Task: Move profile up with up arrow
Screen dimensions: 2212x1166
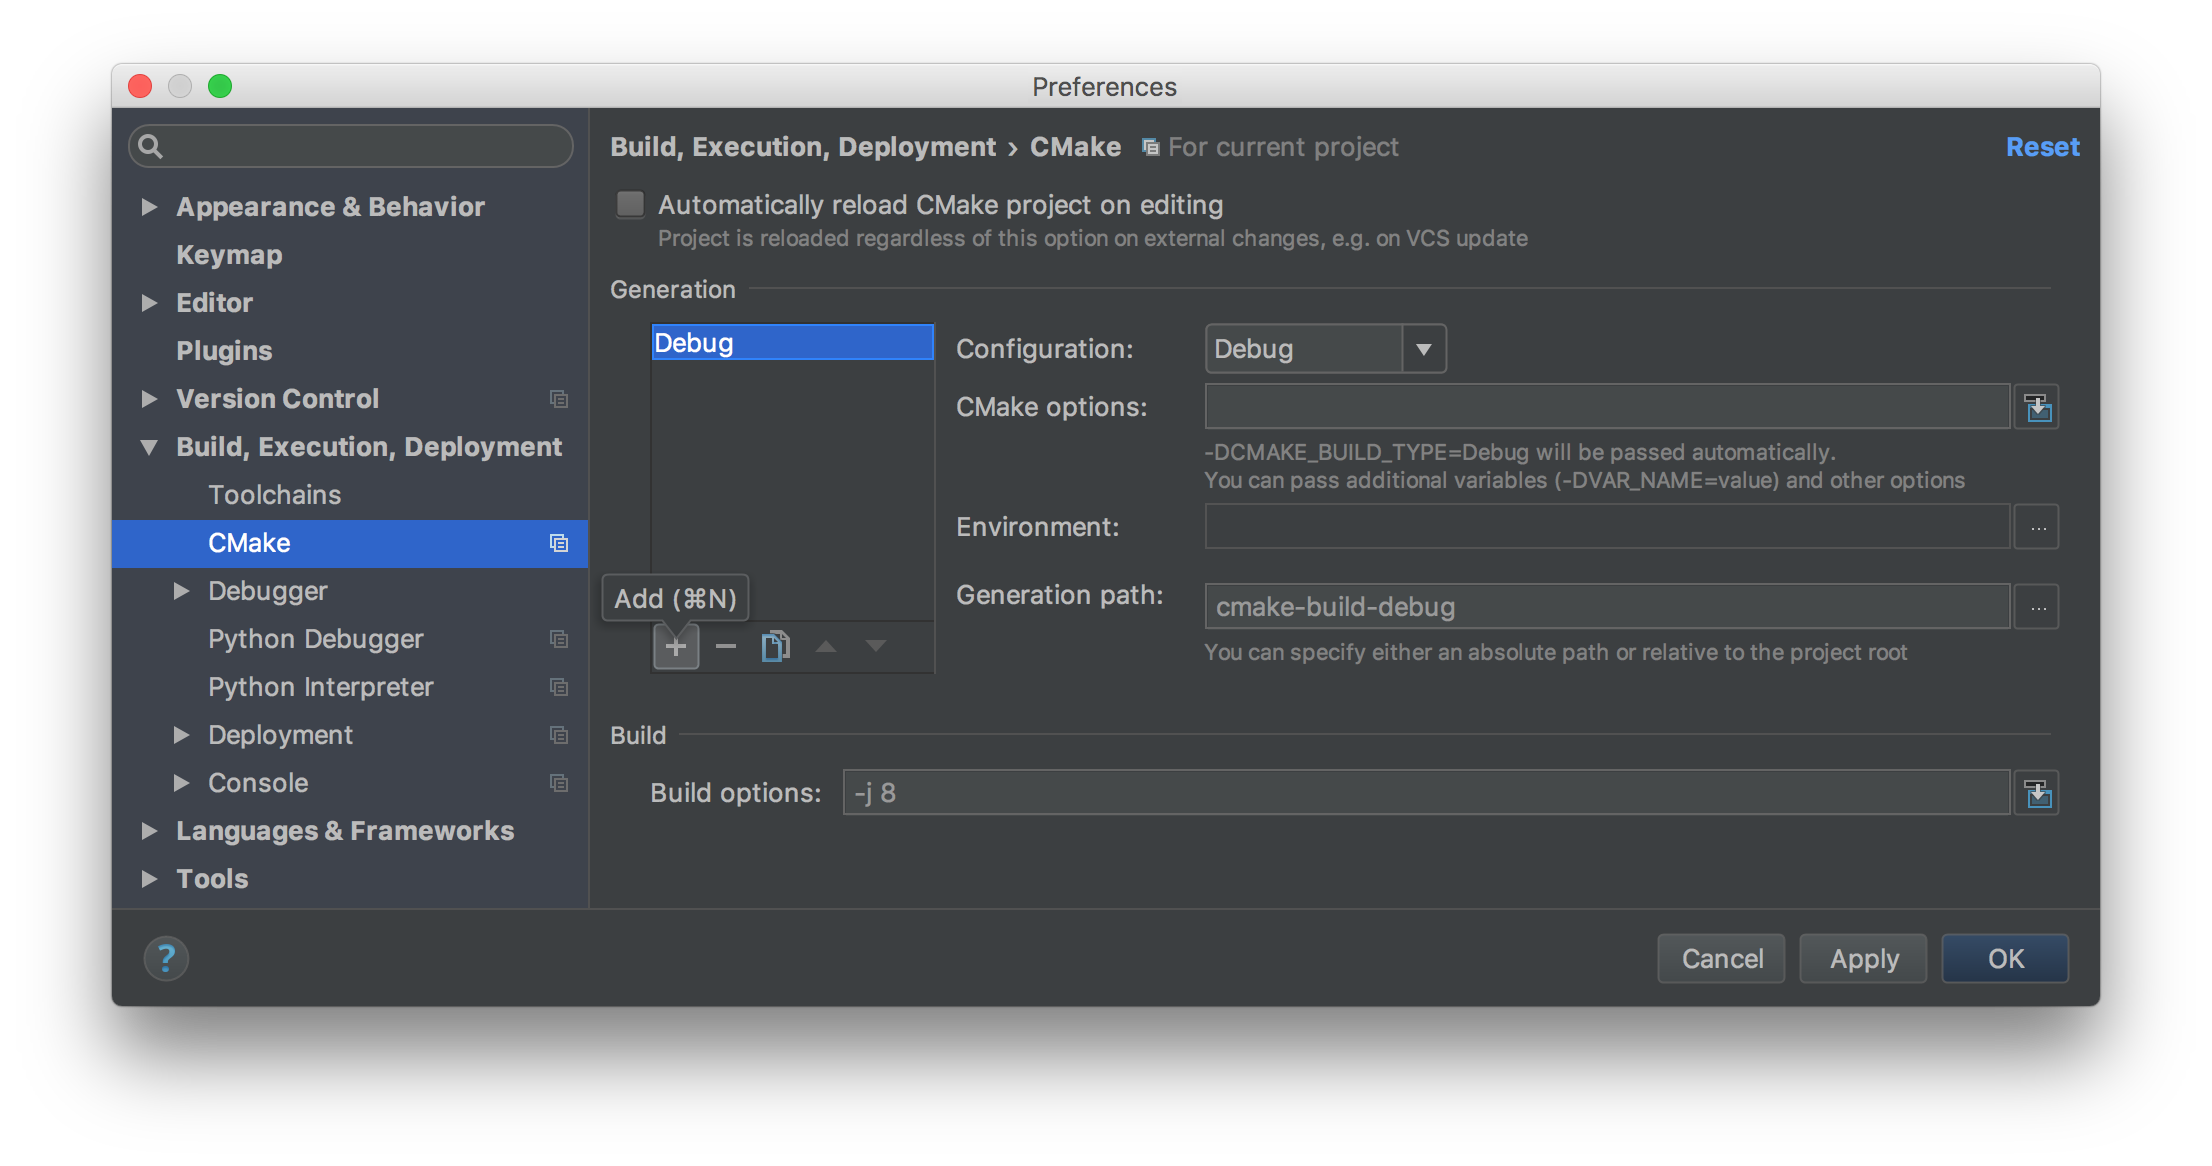Action: 826,647
